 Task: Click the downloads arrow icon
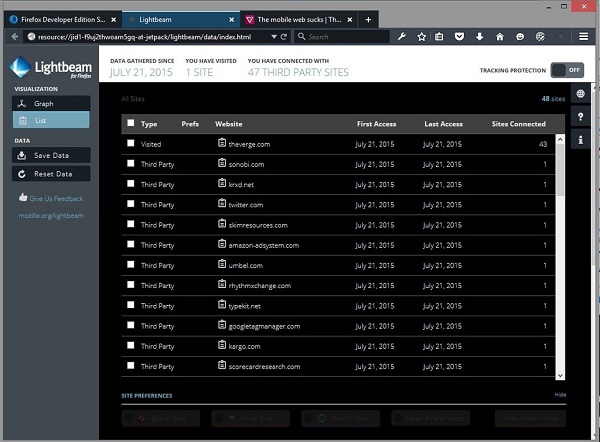479,37
